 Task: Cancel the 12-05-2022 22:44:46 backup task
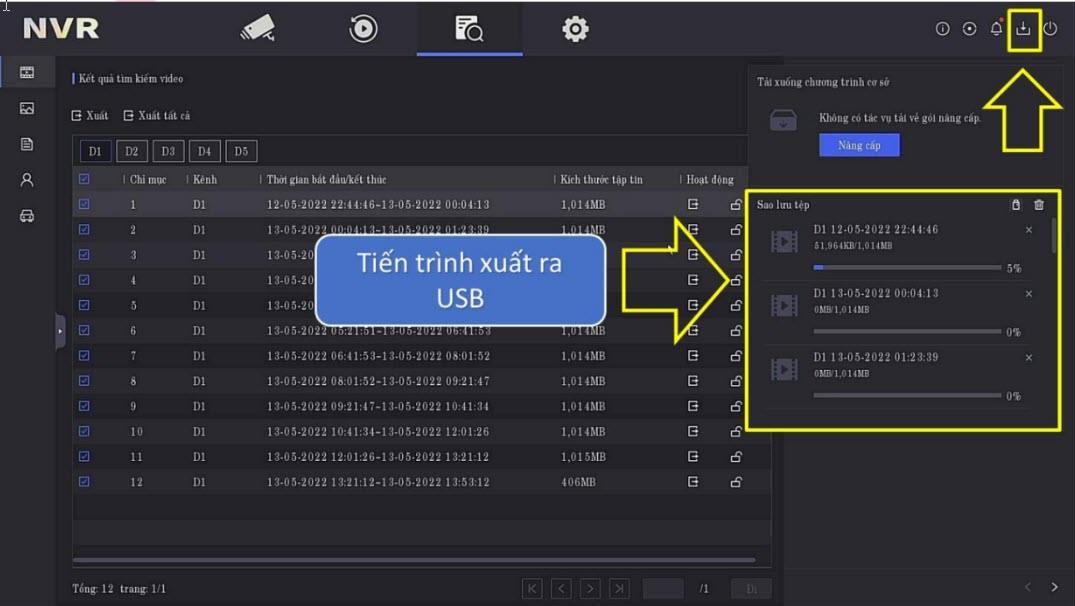(1029, 230)
